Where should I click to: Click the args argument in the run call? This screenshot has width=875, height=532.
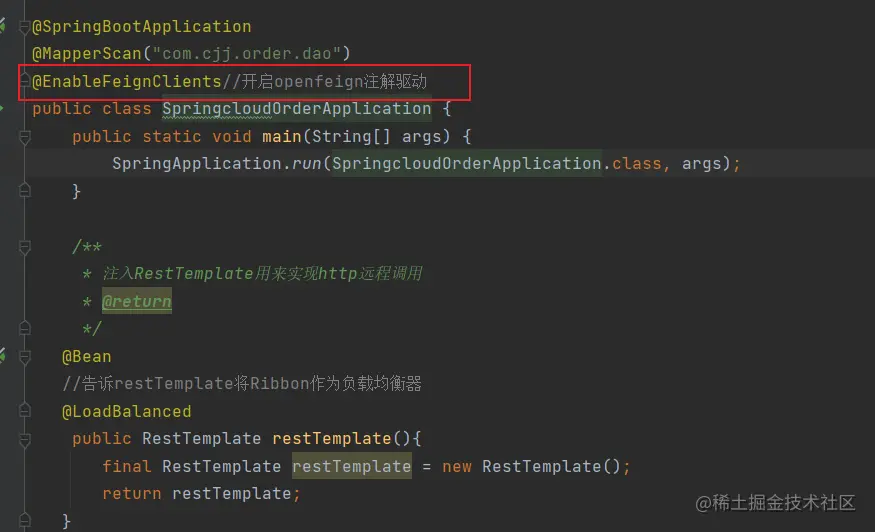pyautogui.click(x=701, y=164)
